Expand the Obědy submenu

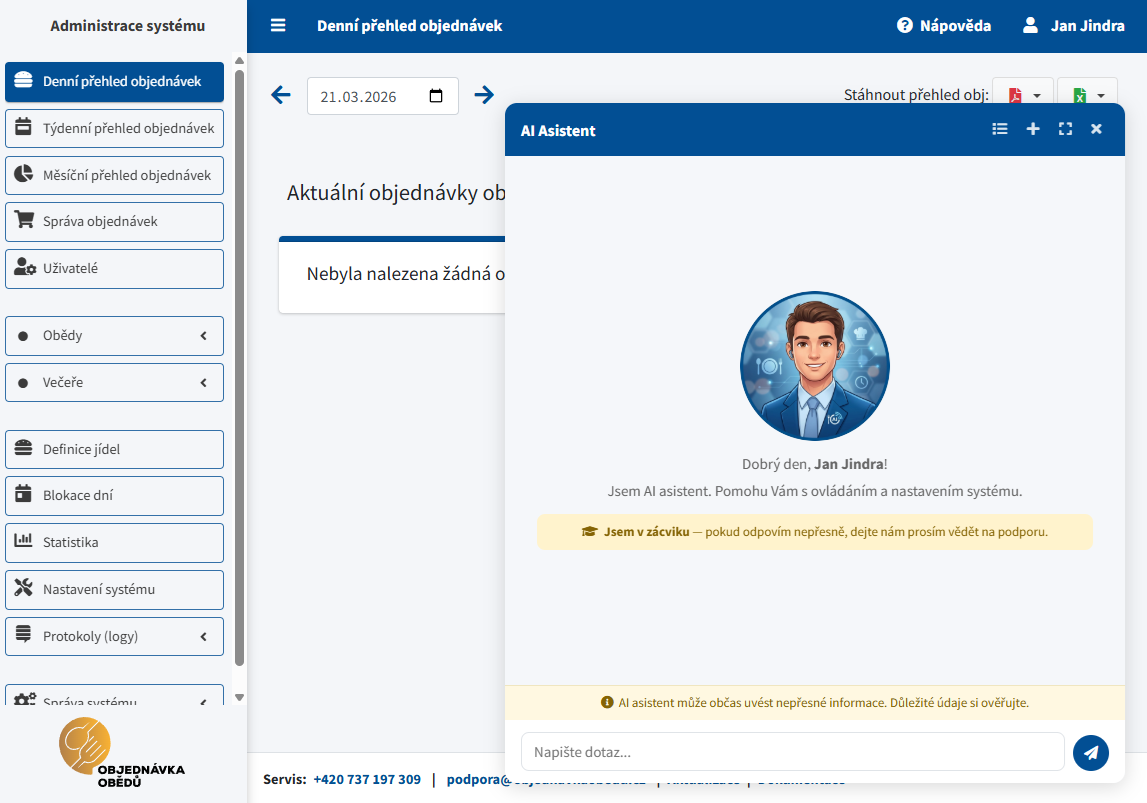114,336
